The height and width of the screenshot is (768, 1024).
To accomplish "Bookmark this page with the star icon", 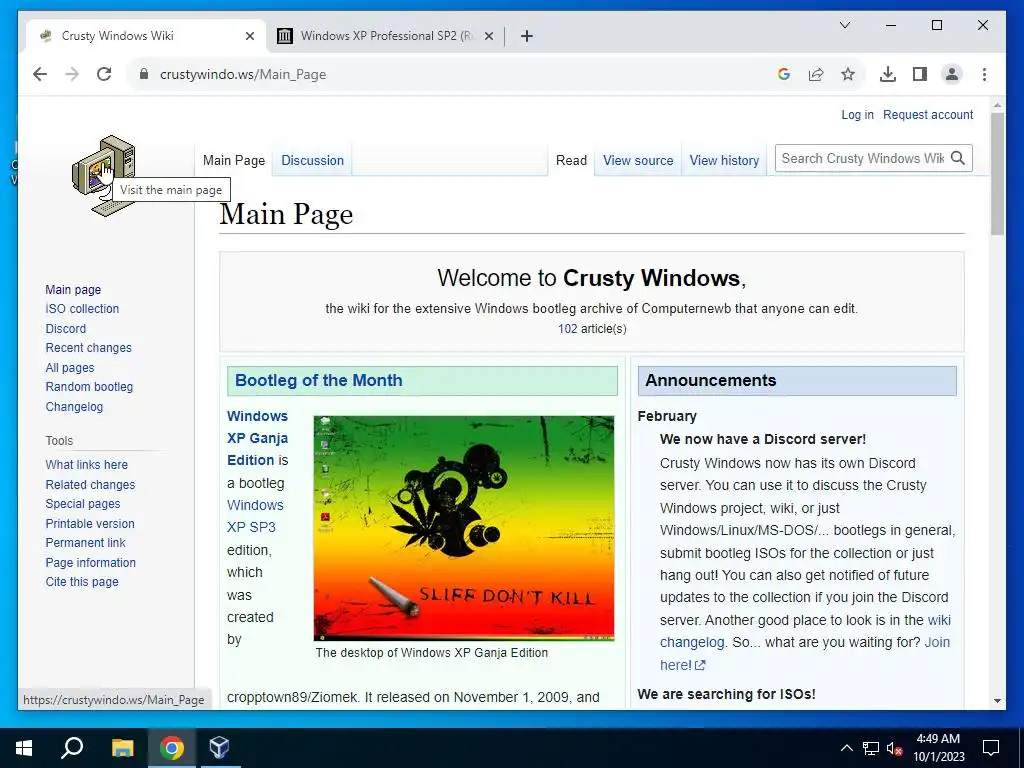I will 848,74.
